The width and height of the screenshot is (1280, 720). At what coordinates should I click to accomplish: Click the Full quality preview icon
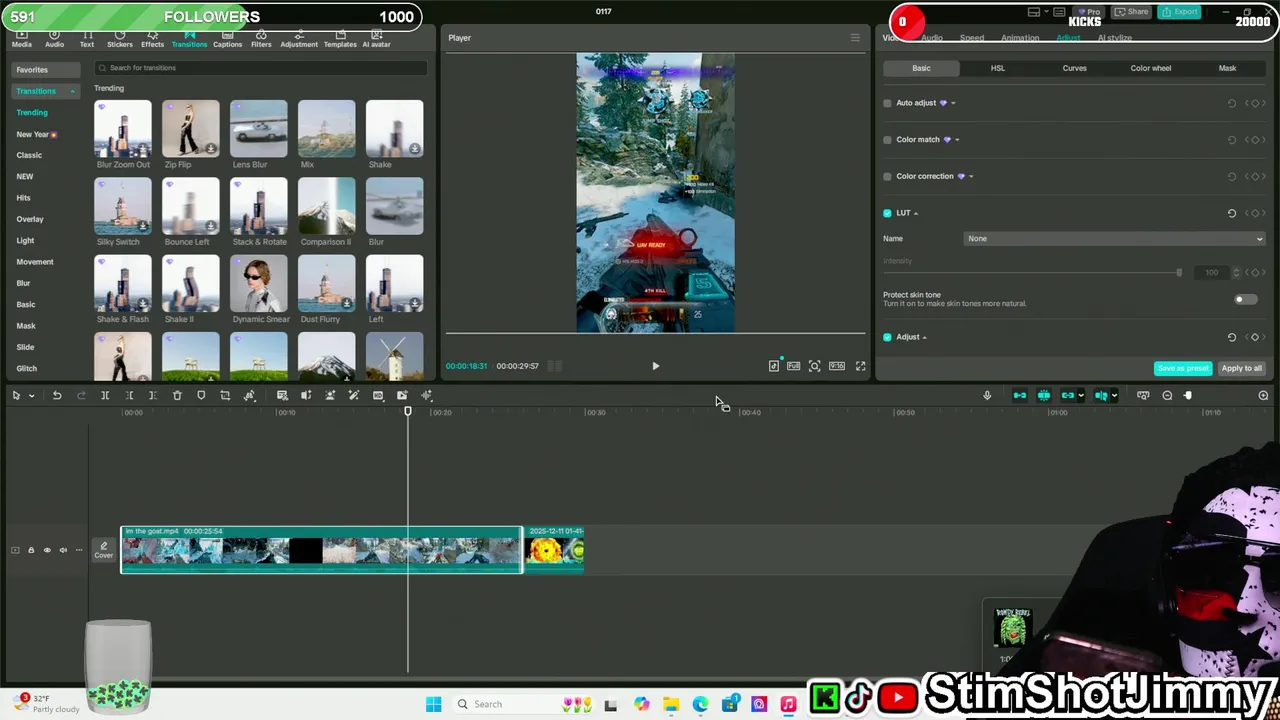(794, 366)
